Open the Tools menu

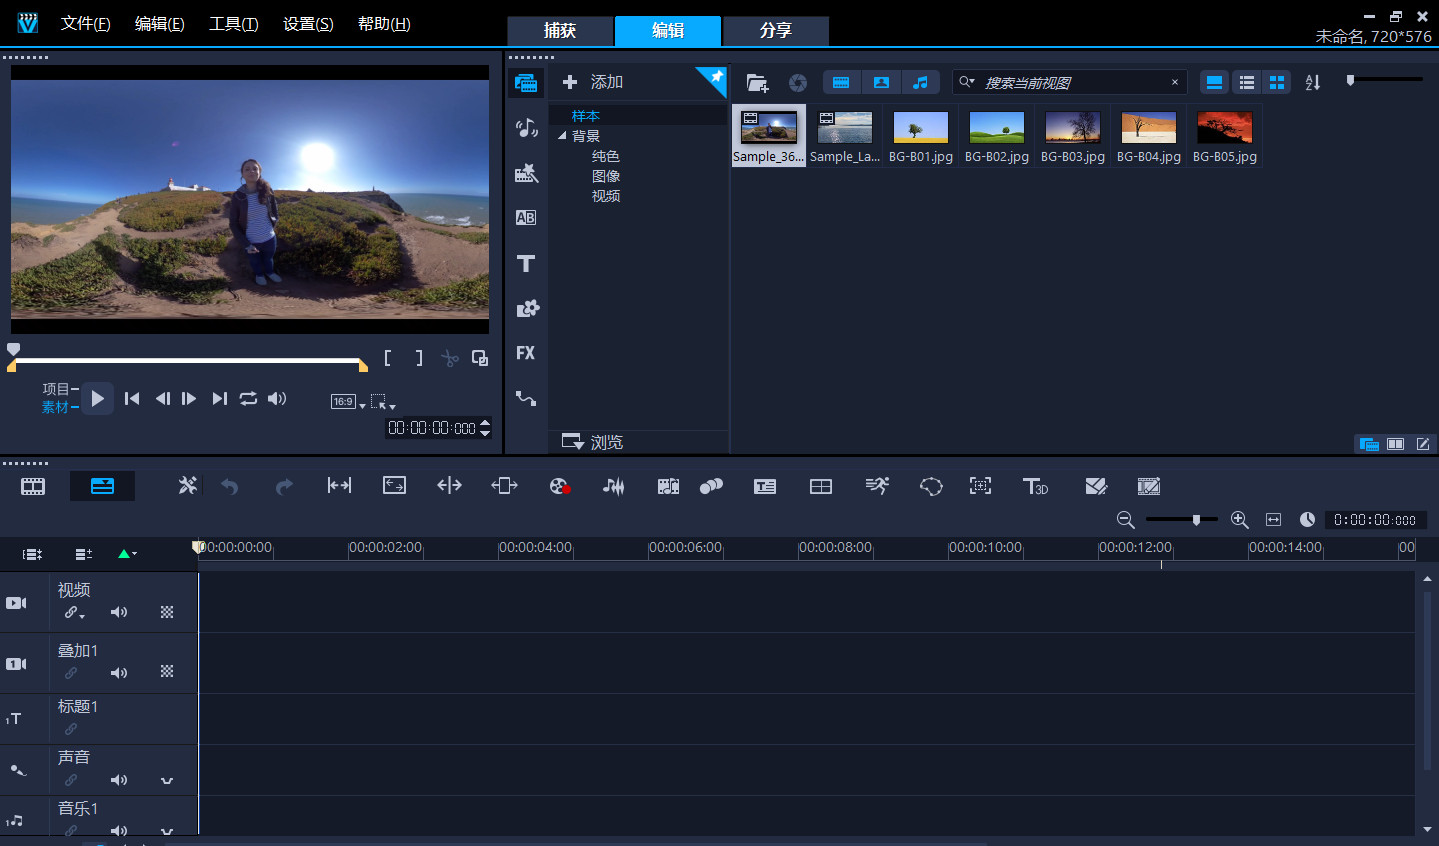pos(233,23)
